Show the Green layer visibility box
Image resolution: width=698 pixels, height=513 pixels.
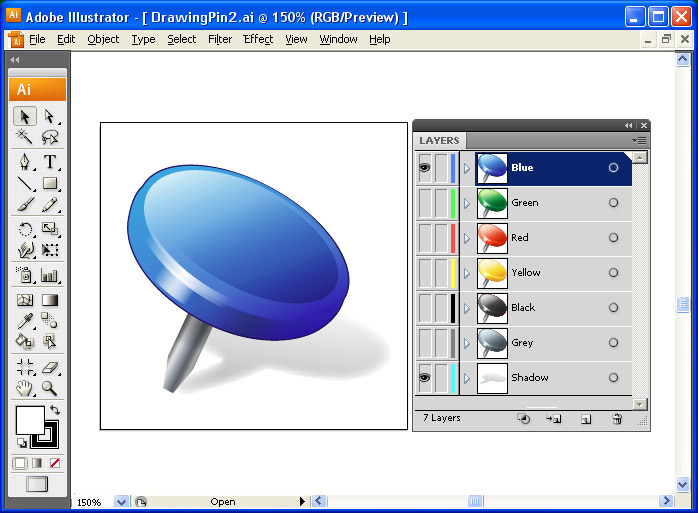point(425,203)
